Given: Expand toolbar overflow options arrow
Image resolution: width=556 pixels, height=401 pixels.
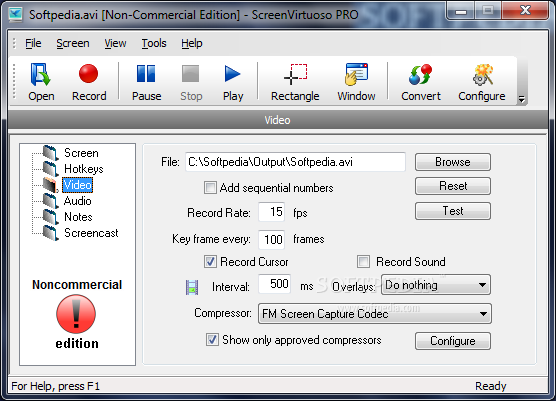Looking at the screenshot, I should tap(522, 99).
